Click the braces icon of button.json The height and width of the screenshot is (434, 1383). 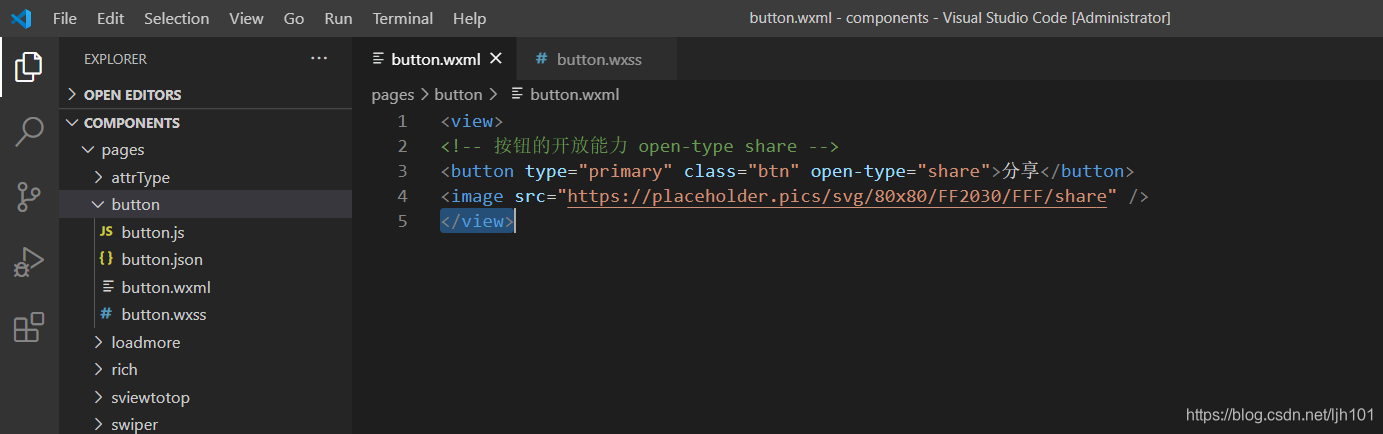106,259
